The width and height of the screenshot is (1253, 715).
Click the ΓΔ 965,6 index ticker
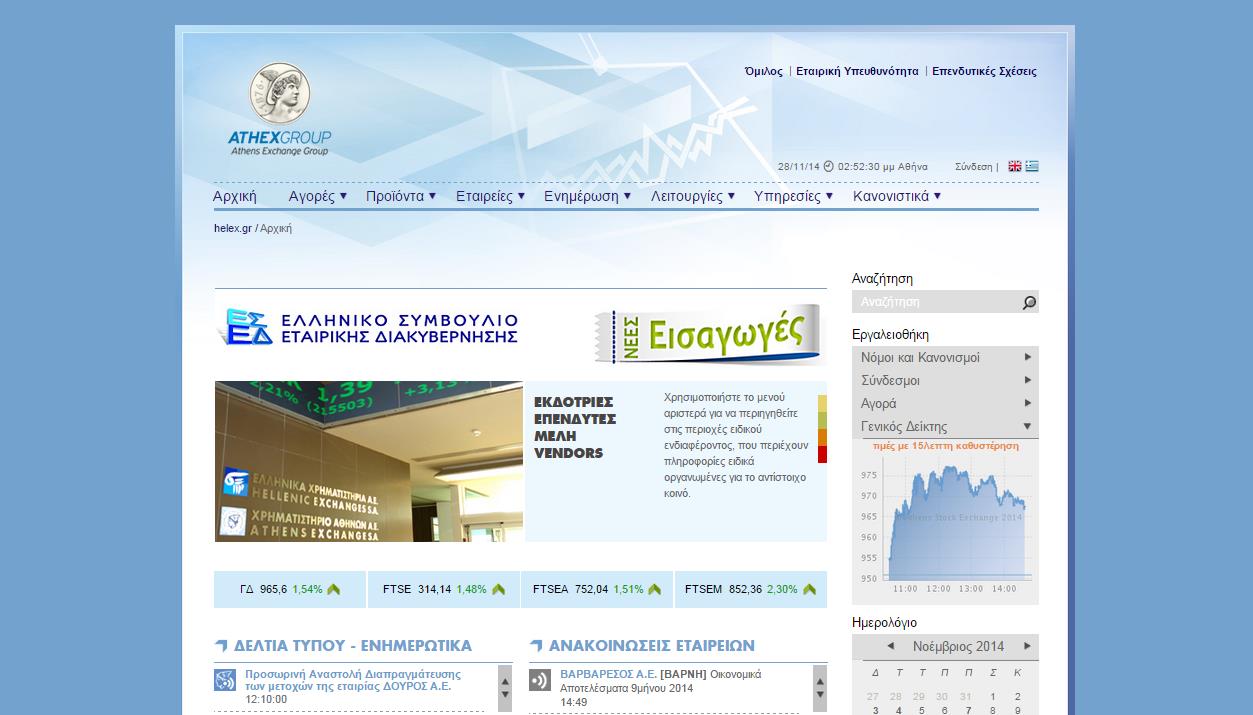pos(290,590)
